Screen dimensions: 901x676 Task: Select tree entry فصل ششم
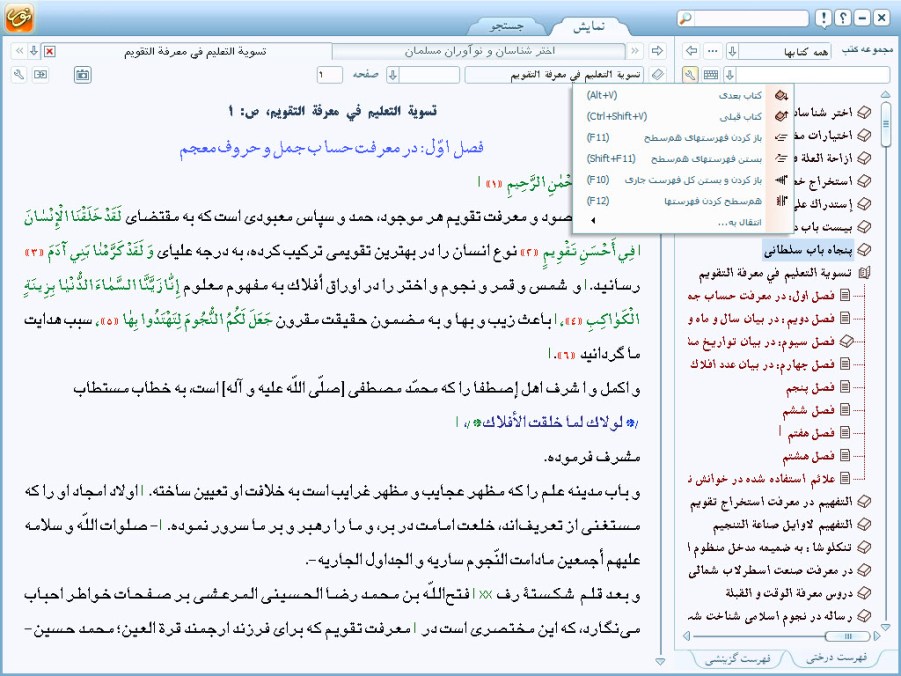(808, 410)
